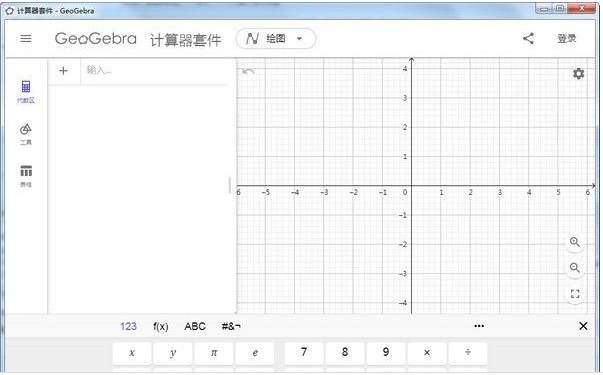Screen dimensions: 603x375
Task: Click the algebra input field
Action: tap(155, 71)
